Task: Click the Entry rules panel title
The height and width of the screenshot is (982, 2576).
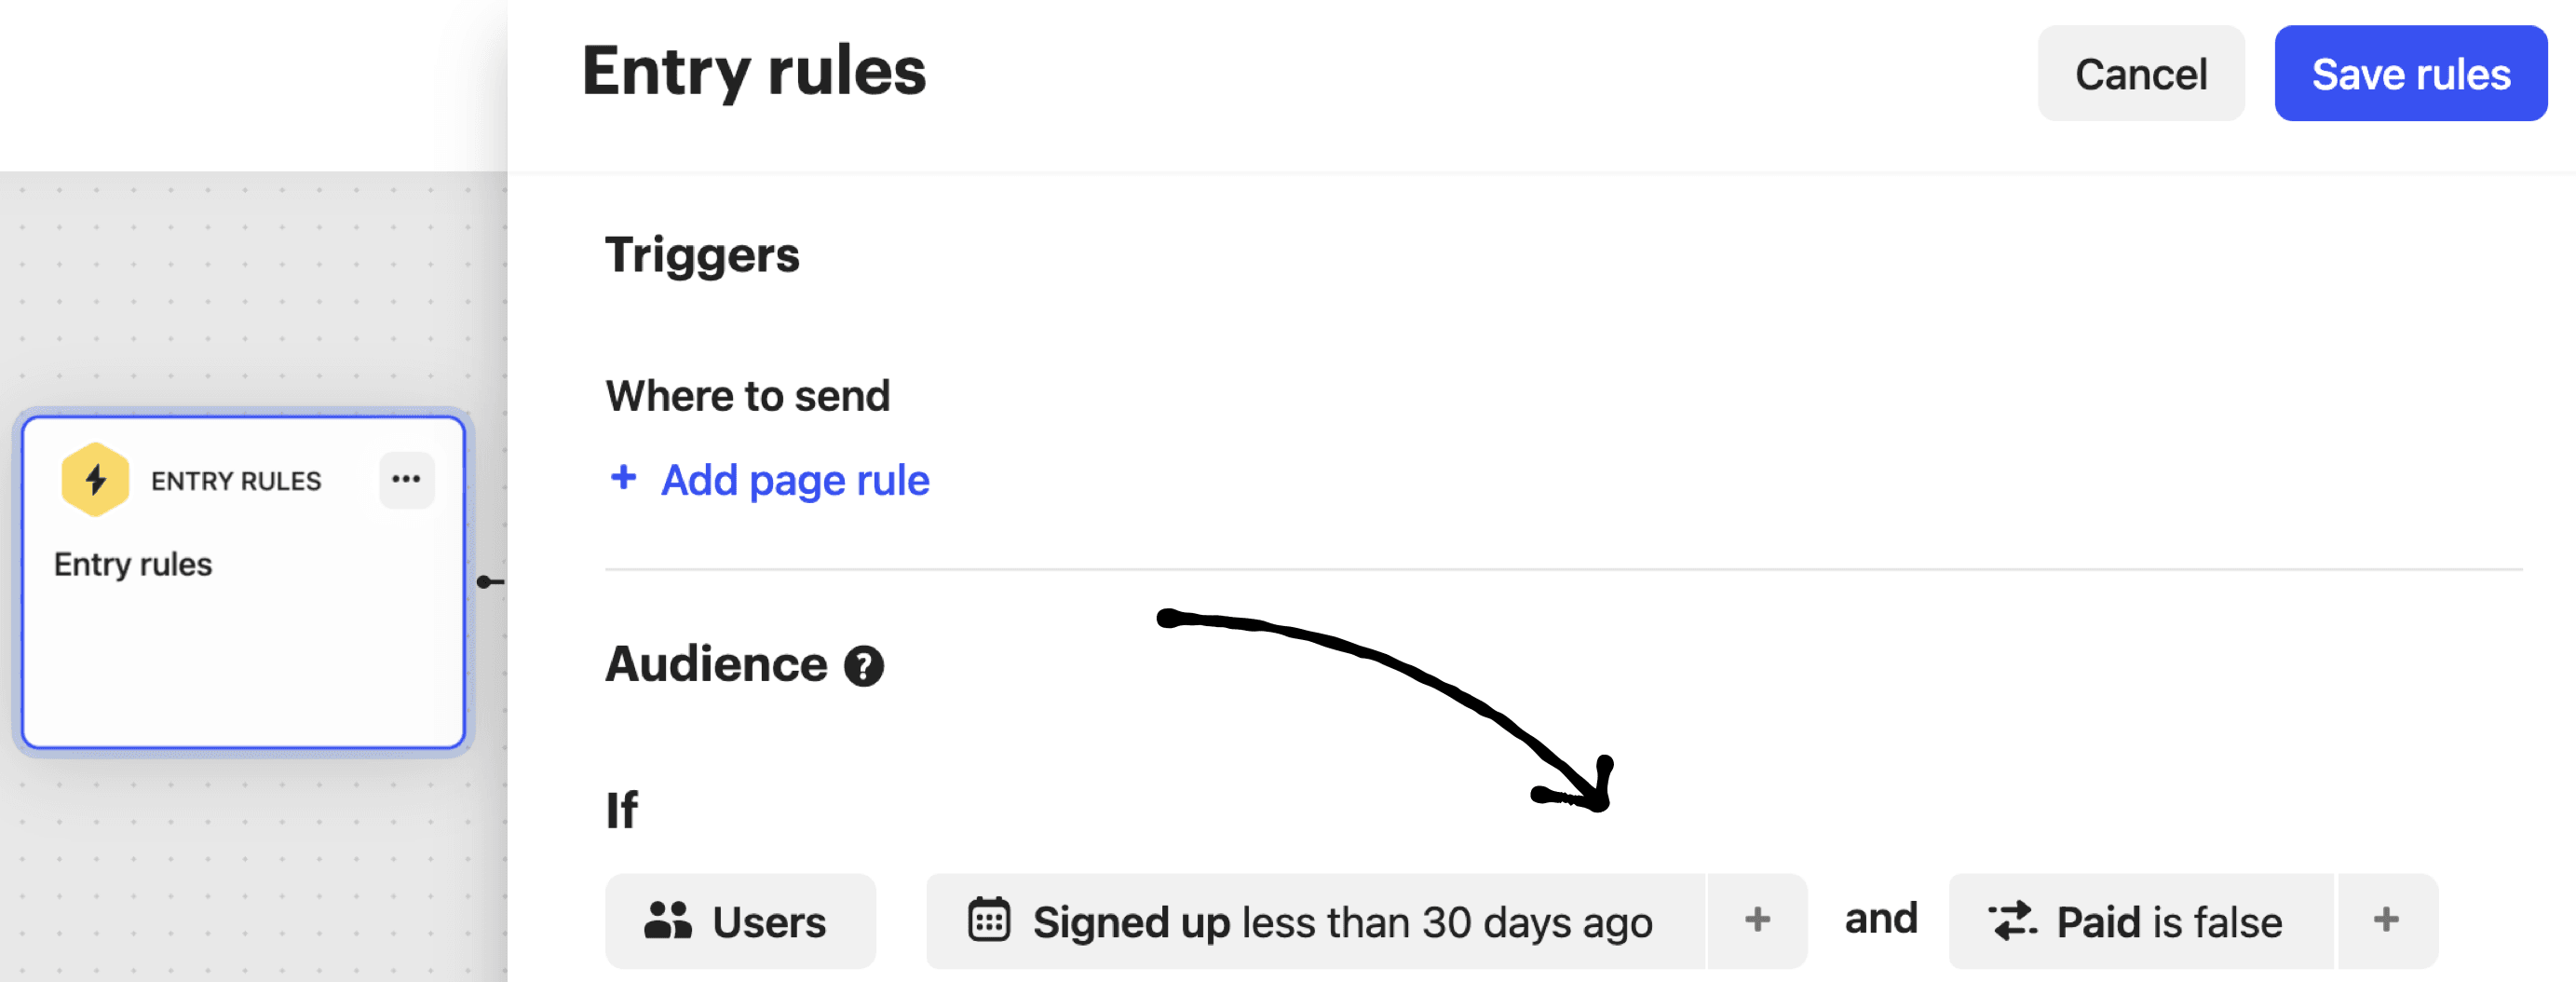Action: point(753,70)
